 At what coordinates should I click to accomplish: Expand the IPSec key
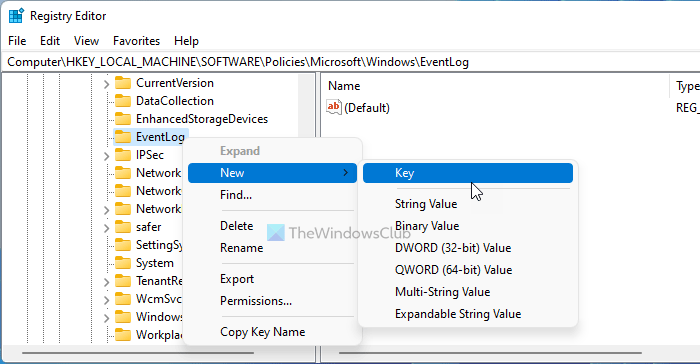click(x=106, y=156)
